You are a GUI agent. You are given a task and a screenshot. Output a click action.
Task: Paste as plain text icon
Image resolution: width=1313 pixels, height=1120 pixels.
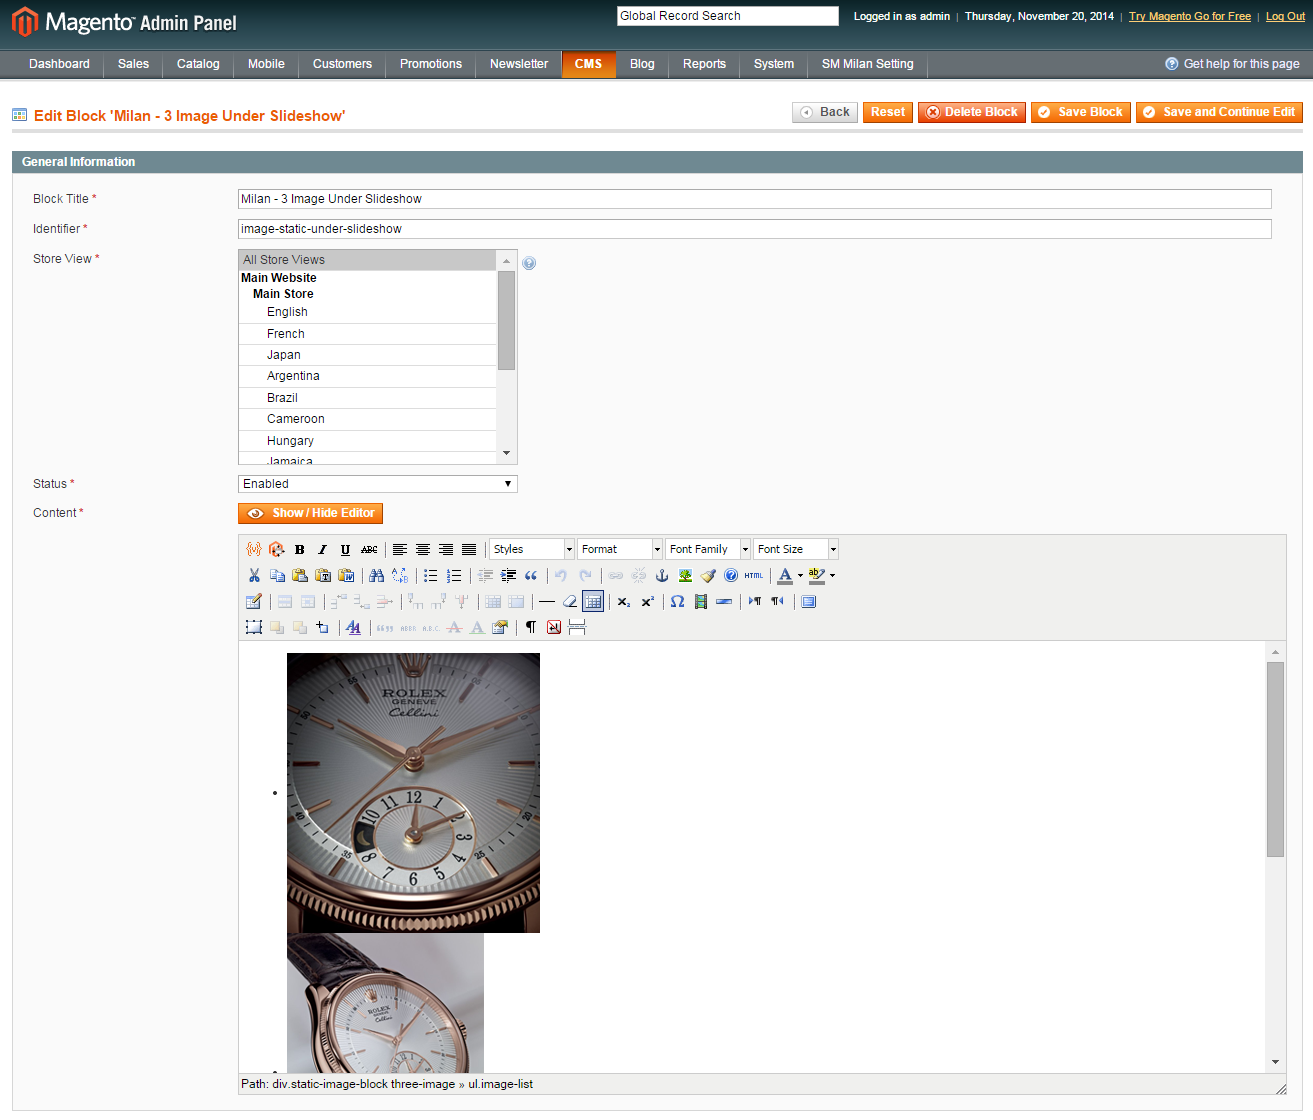pos(323,575)
